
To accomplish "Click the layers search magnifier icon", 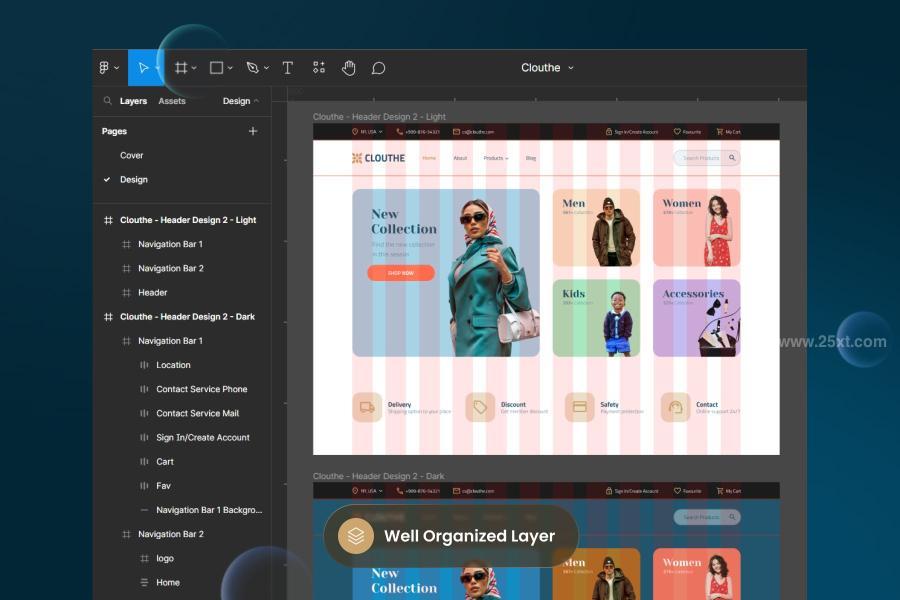I will (x=107, y=100).
